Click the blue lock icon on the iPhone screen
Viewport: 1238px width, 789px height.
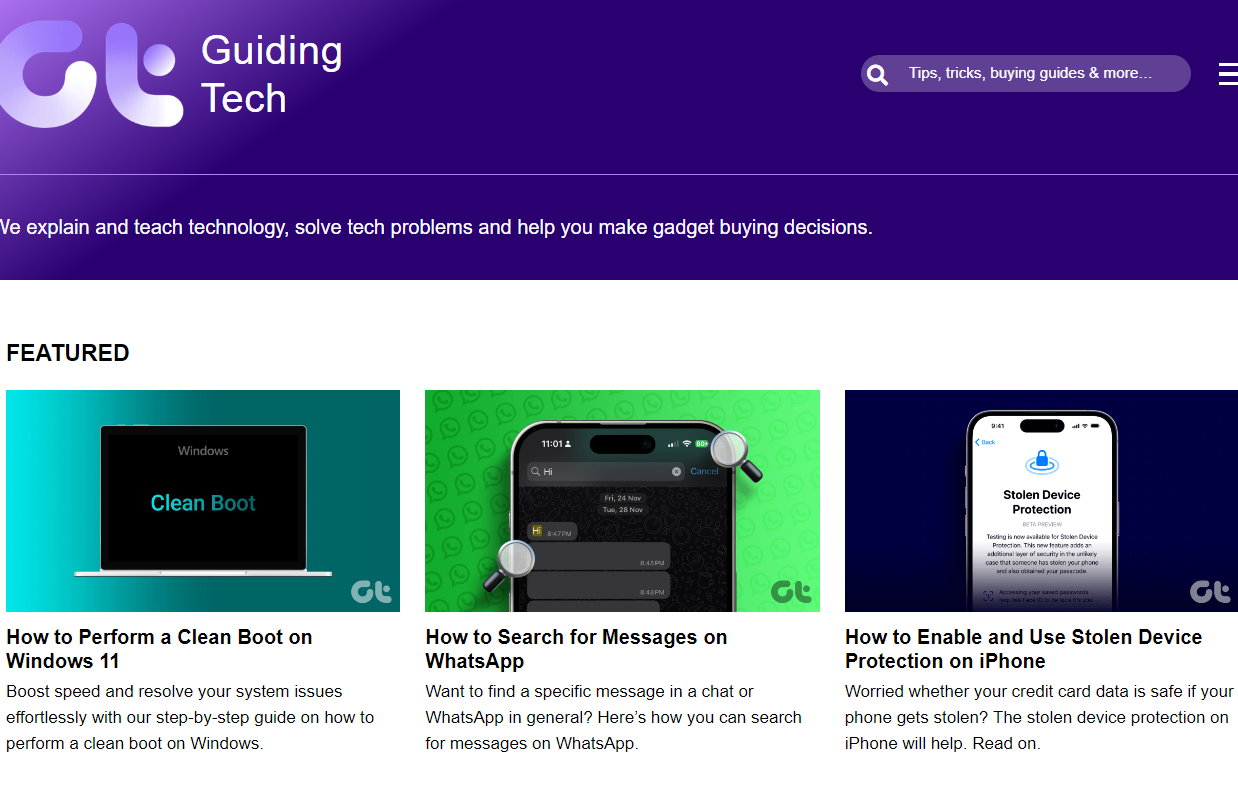[x=1042, y=462]
